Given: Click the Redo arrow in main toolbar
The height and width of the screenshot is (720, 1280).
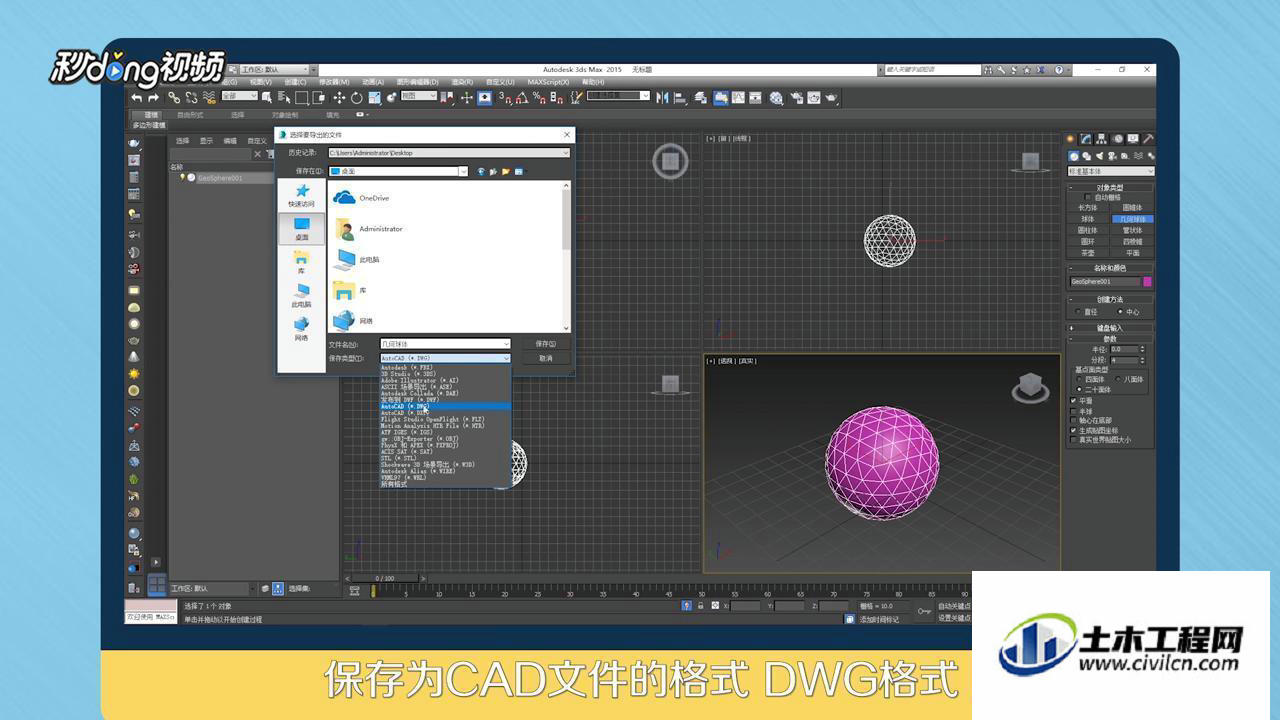Looking at the screenshot, I should [153, 97].
